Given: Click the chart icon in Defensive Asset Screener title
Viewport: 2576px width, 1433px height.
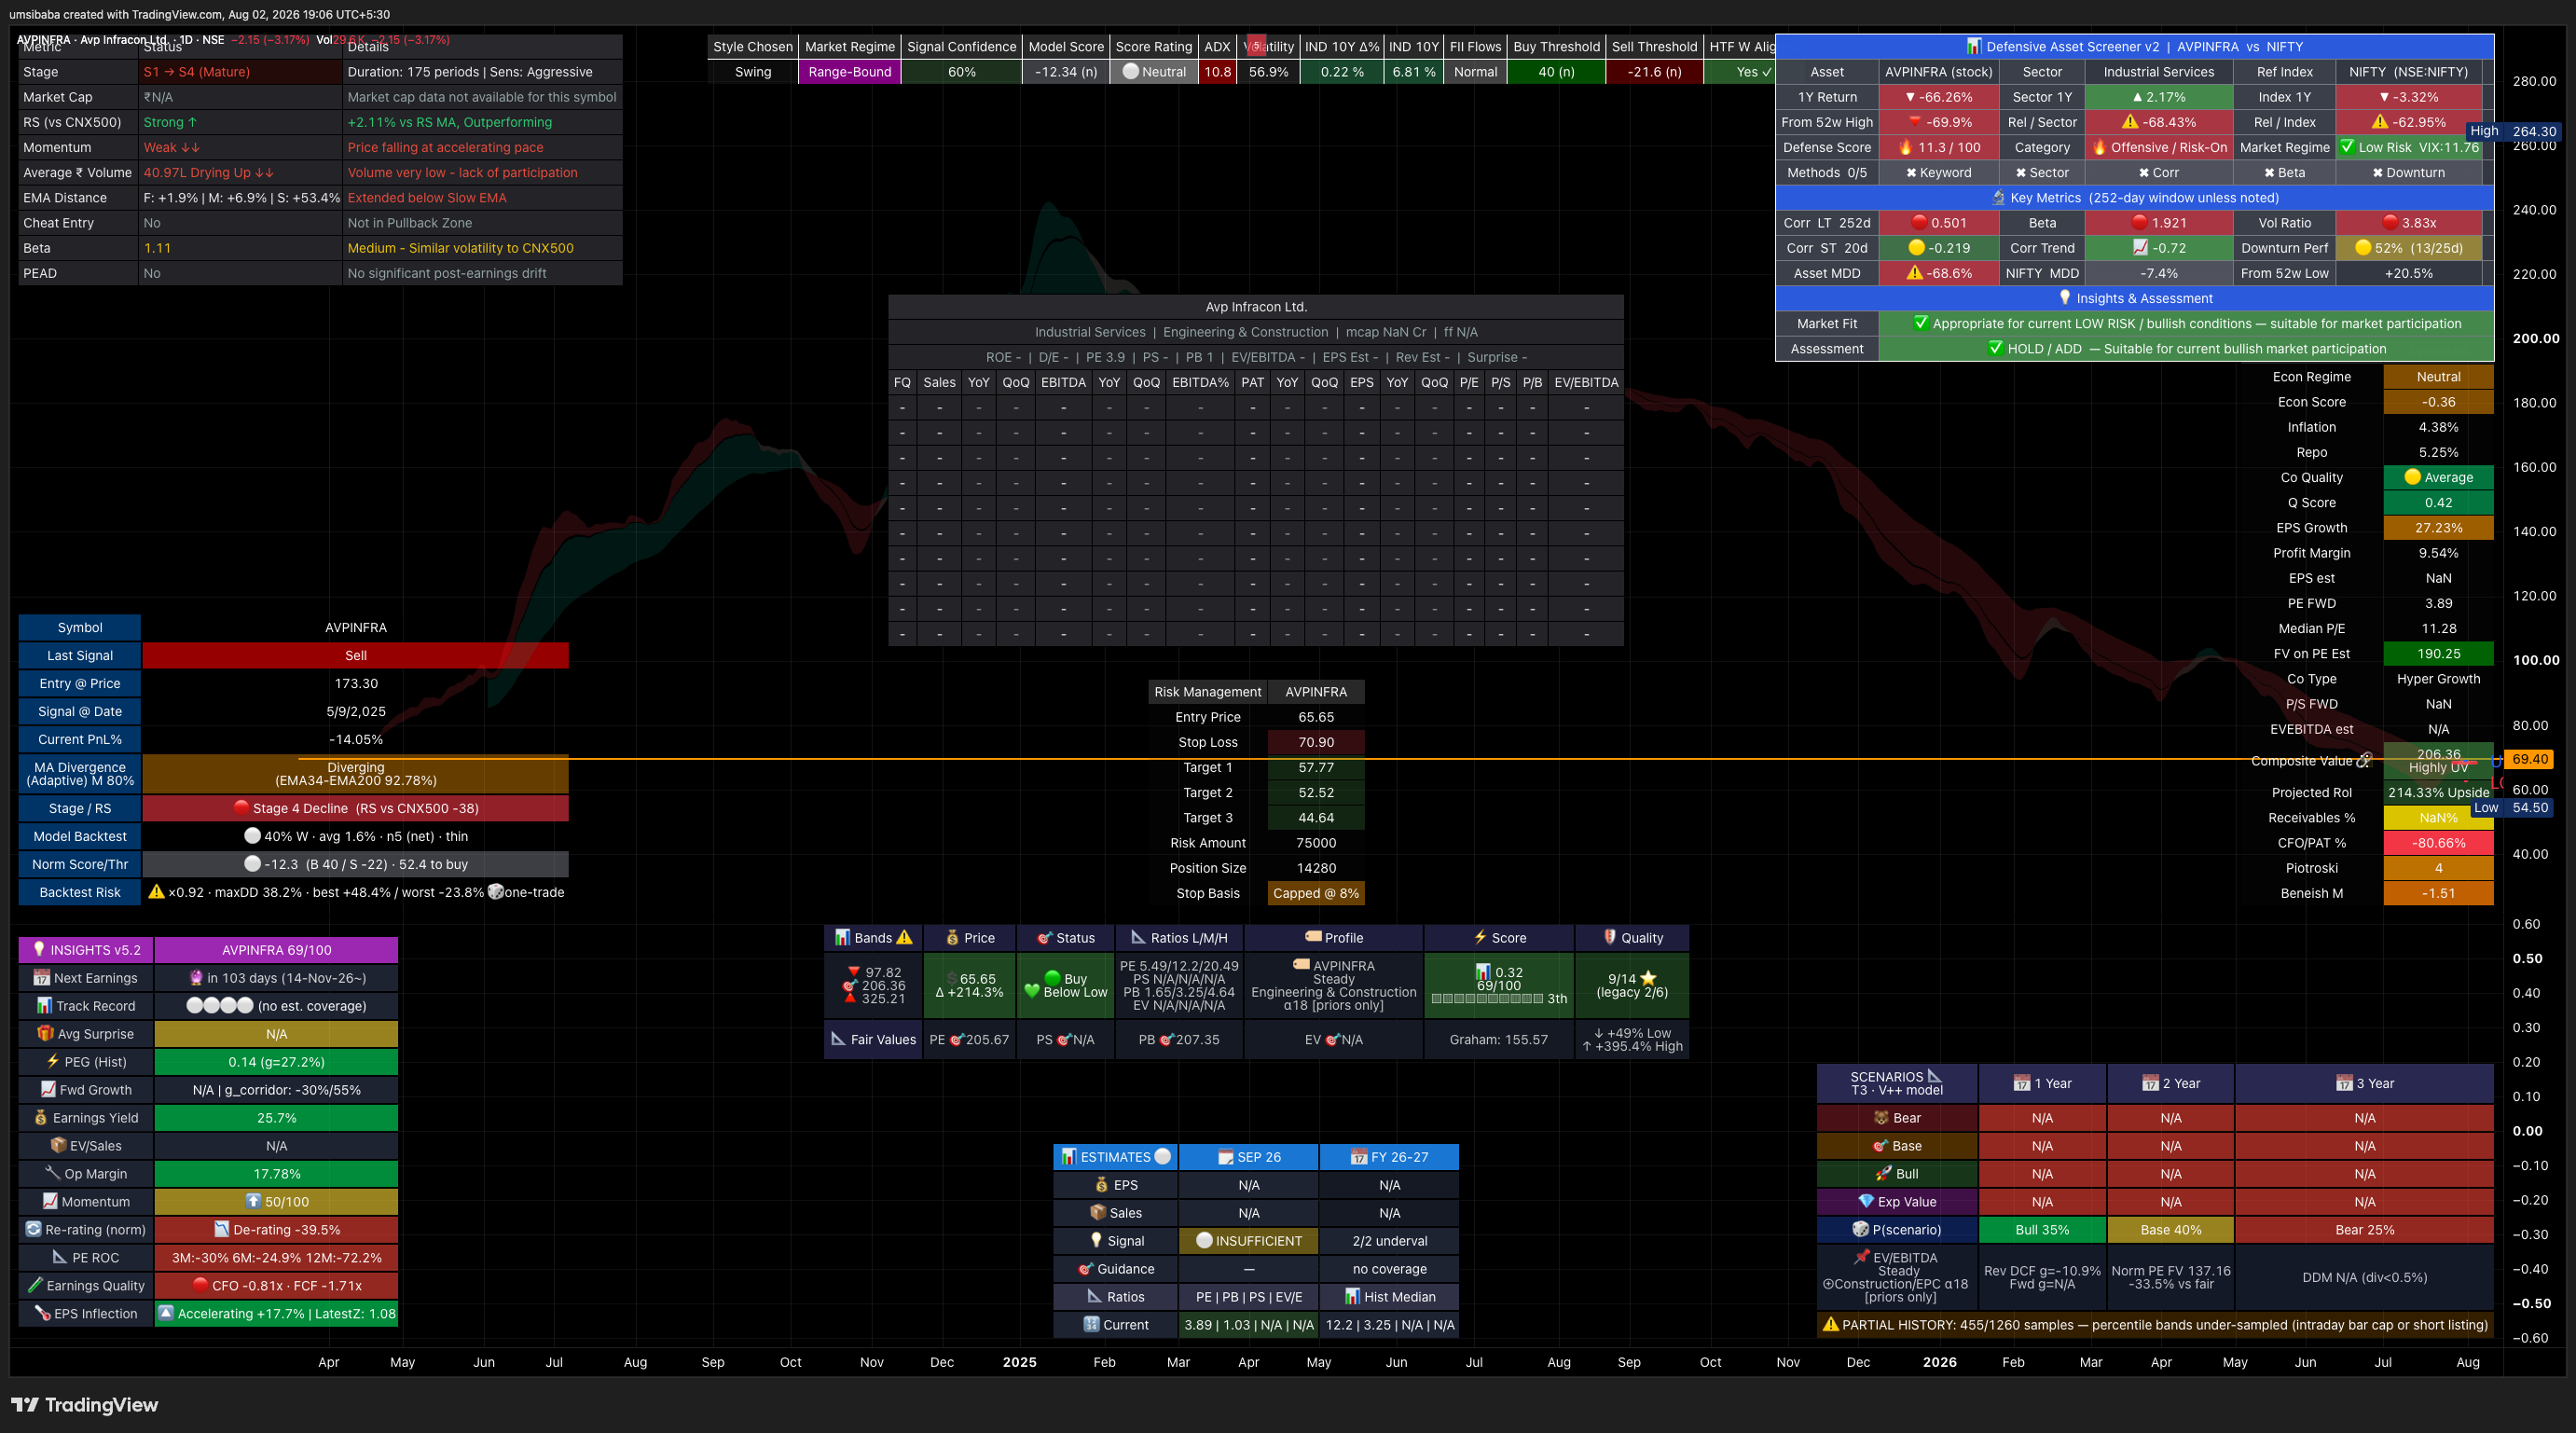Looking at the screenshot, I should tap(1973, 46).
